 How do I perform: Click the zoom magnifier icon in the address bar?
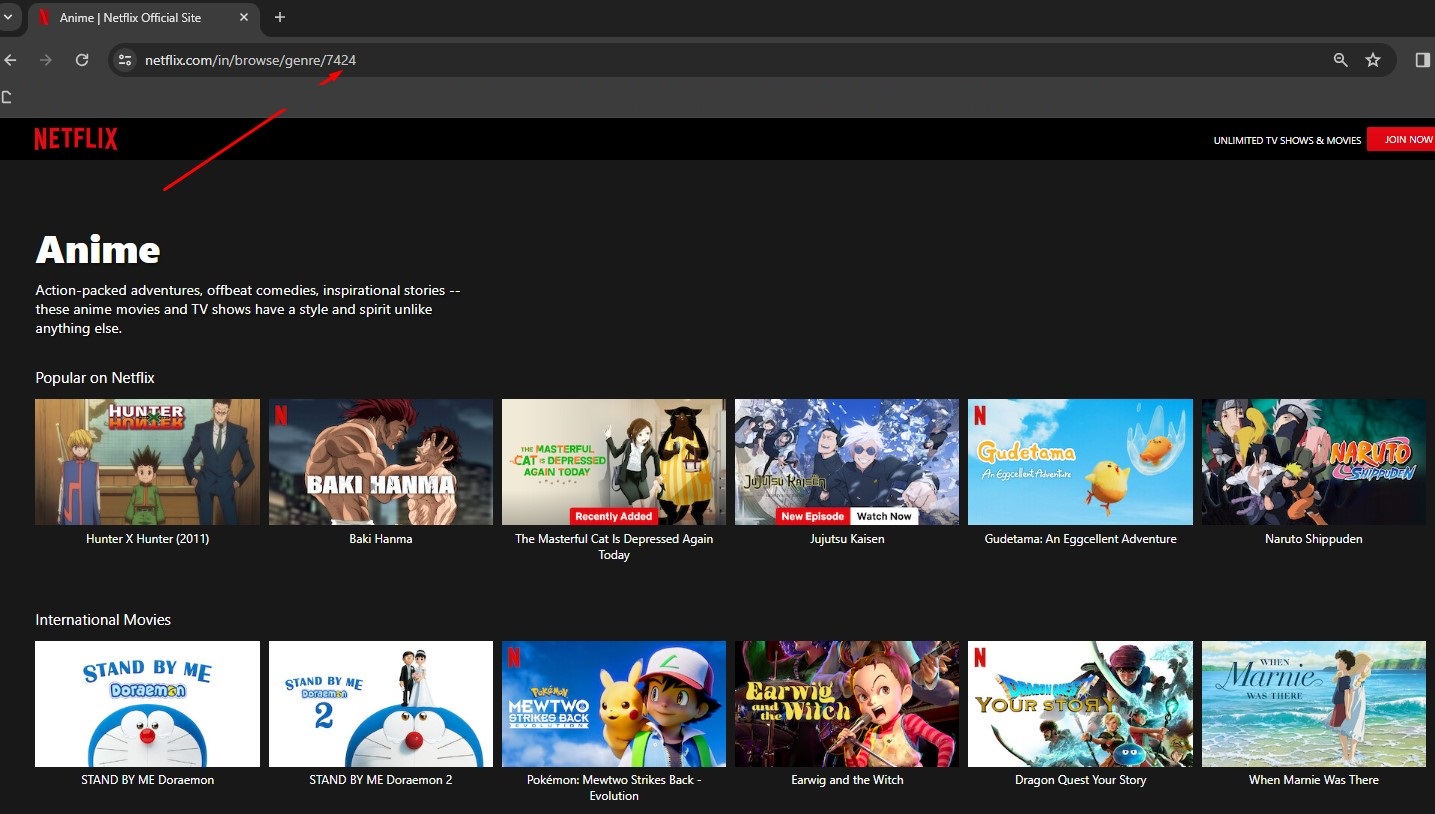pos(1341,60)
